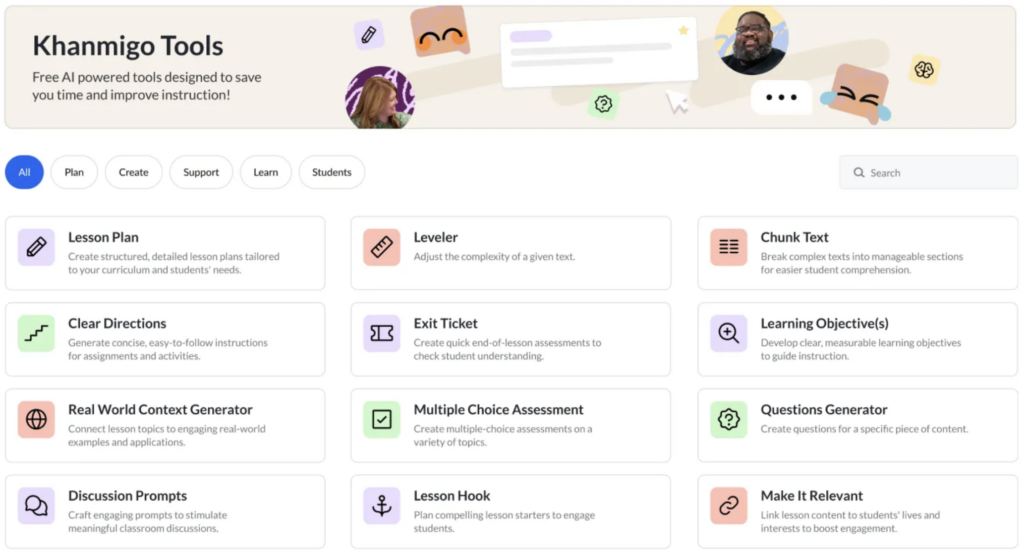Click the search magnifying glass icon
This screenshot has width=1024, height=557.
point(859,172)
